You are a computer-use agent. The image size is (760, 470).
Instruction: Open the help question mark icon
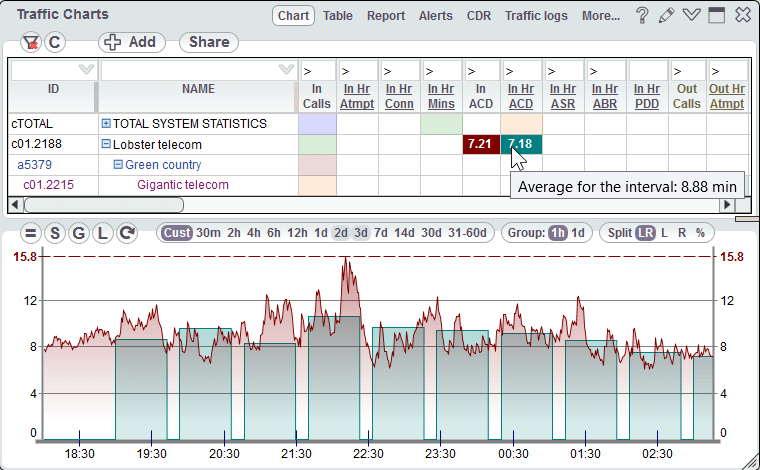pos(643,16)
